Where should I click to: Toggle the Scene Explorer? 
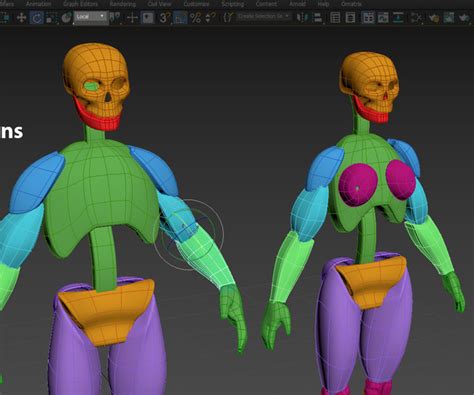(x=335, y=17)
